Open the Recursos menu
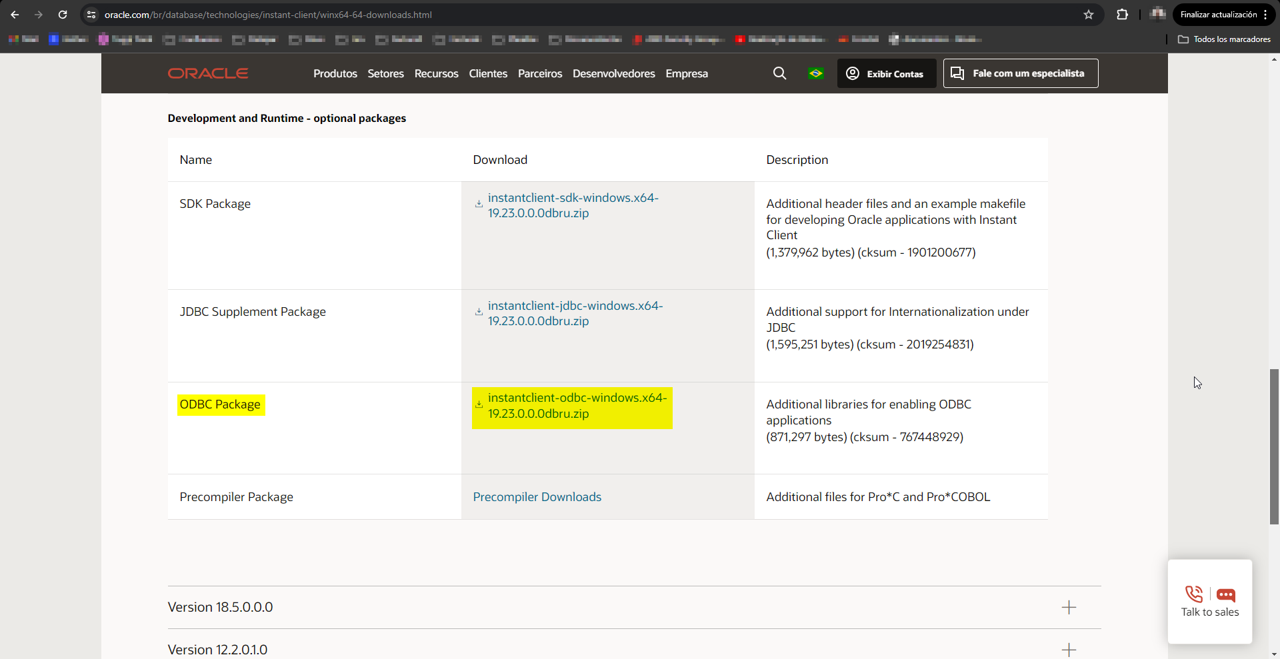Screen dimensions: 1280x659 click(x=436, y=73)
